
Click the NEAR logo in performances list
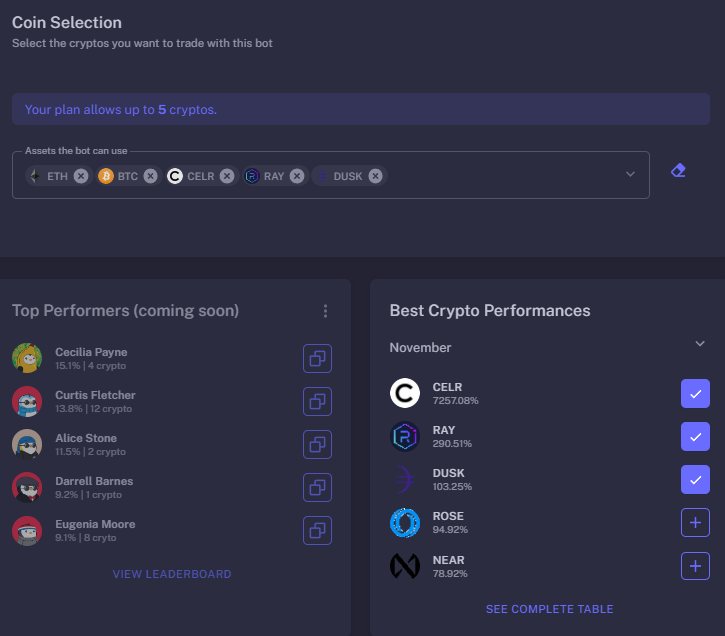pyautogui.click(x=405, y=566)
